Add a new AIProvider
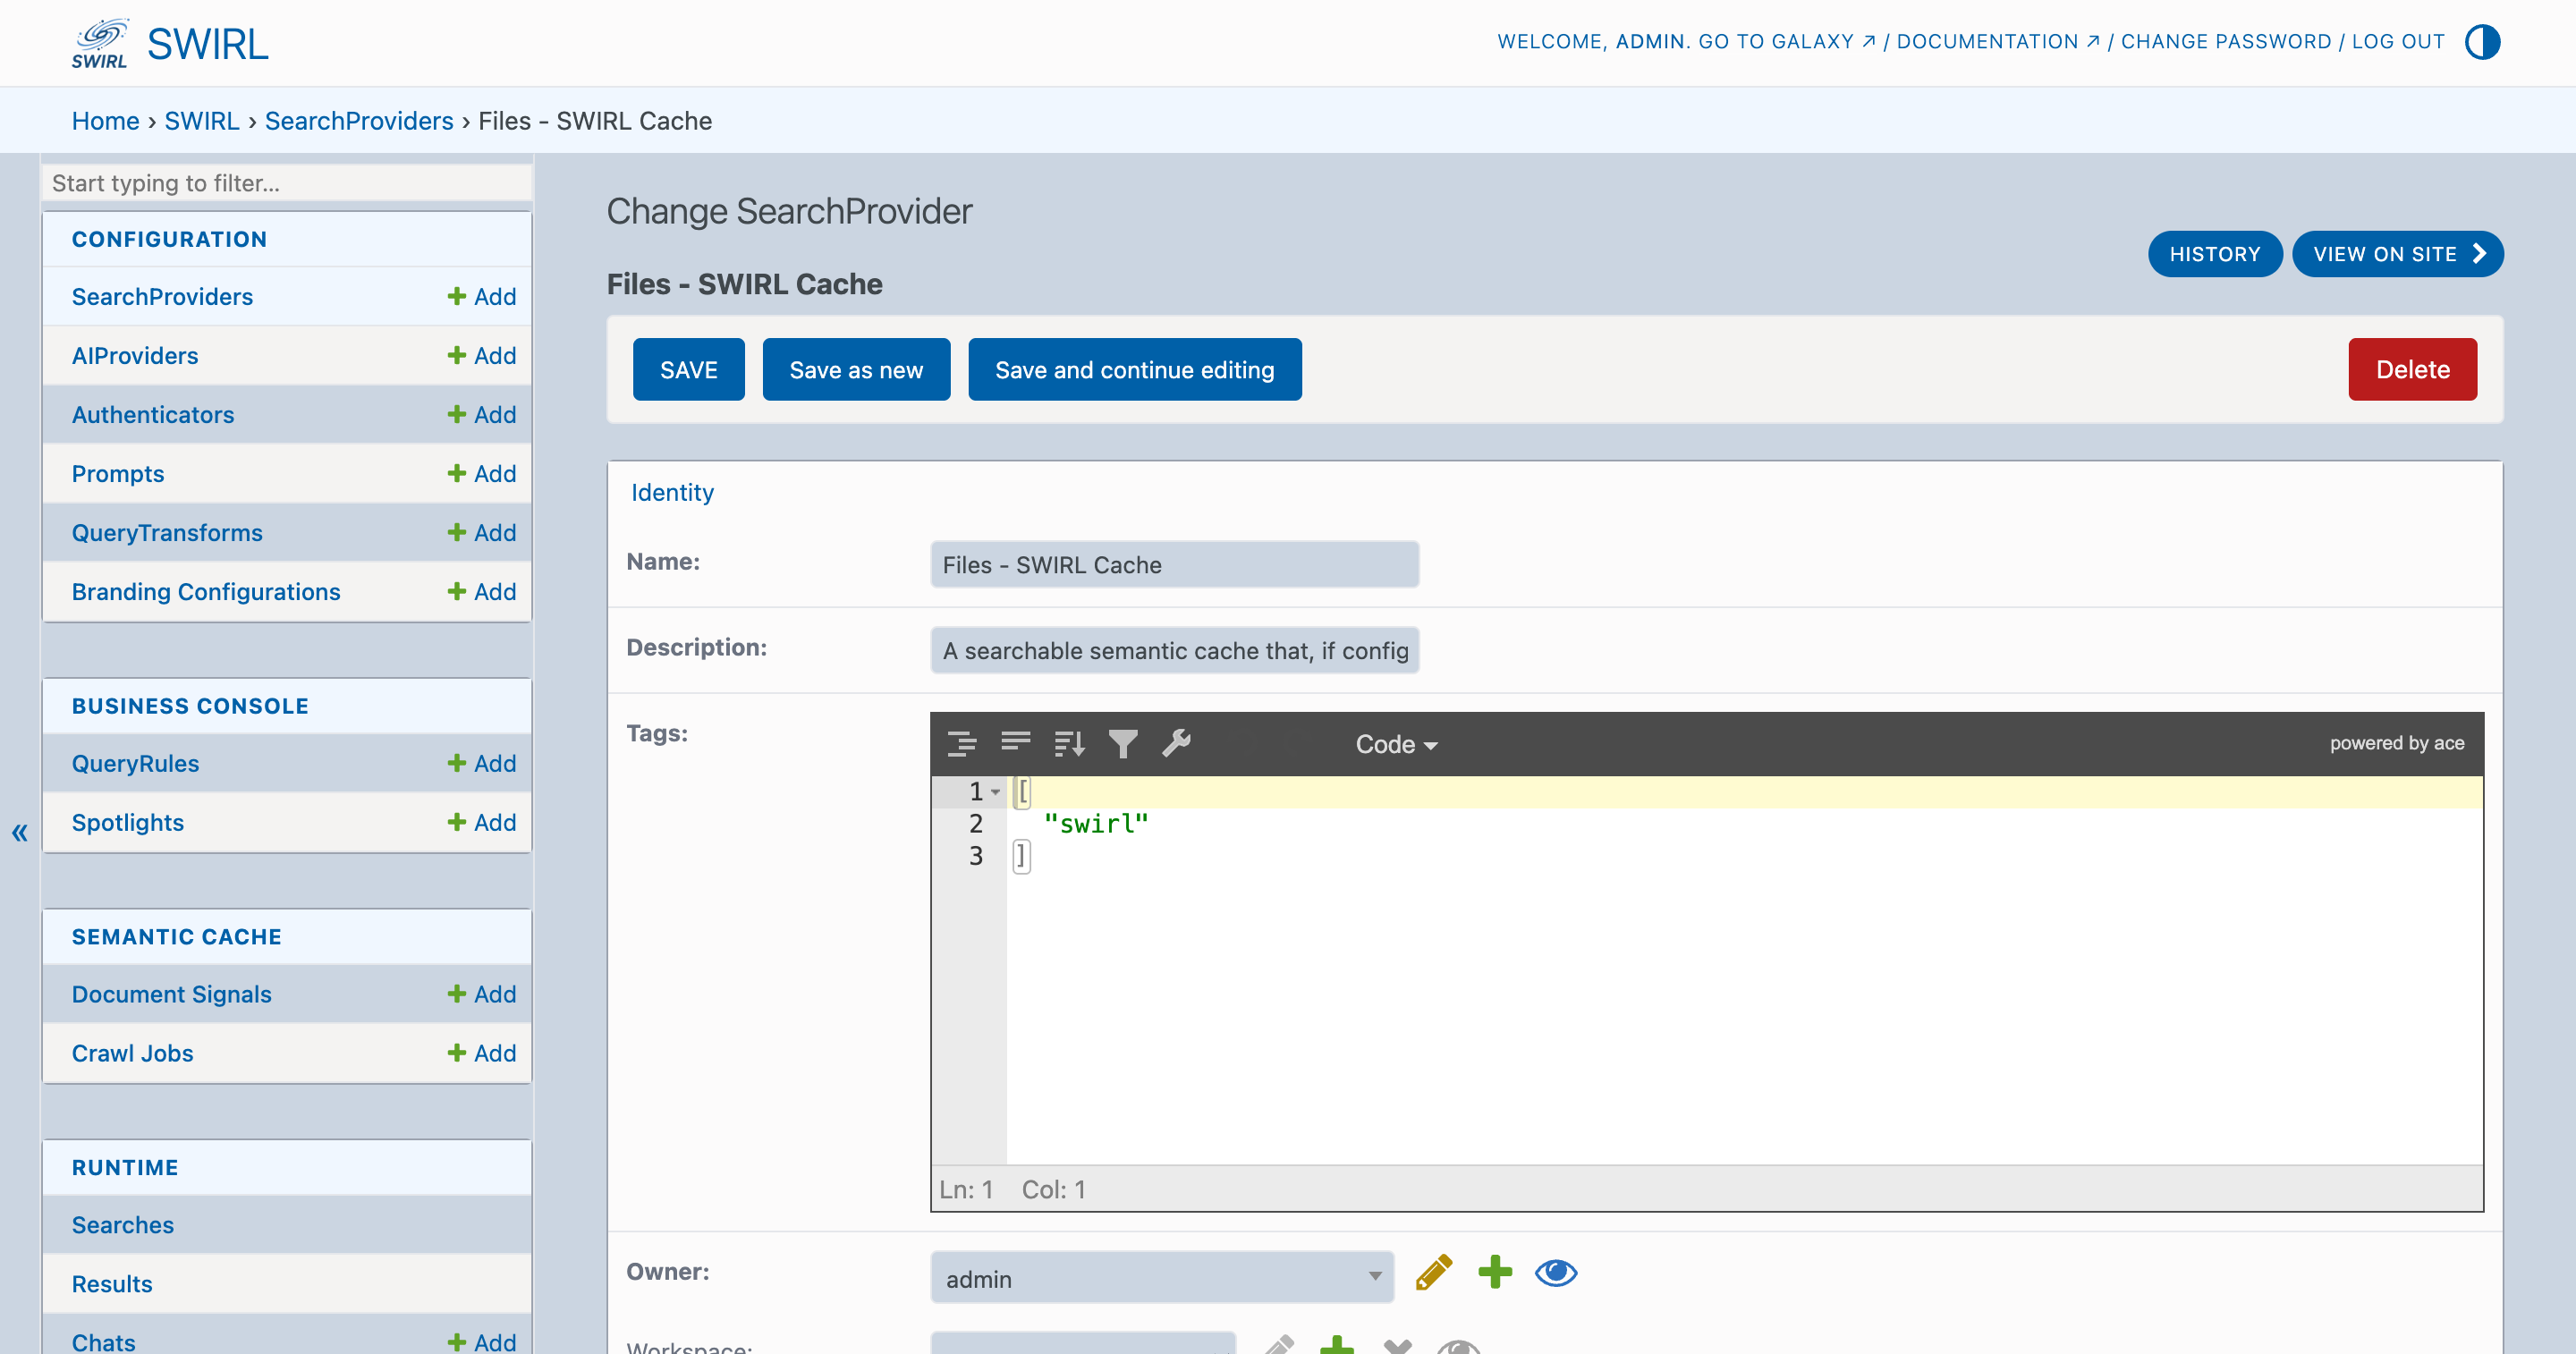 (x=482, y=356)
